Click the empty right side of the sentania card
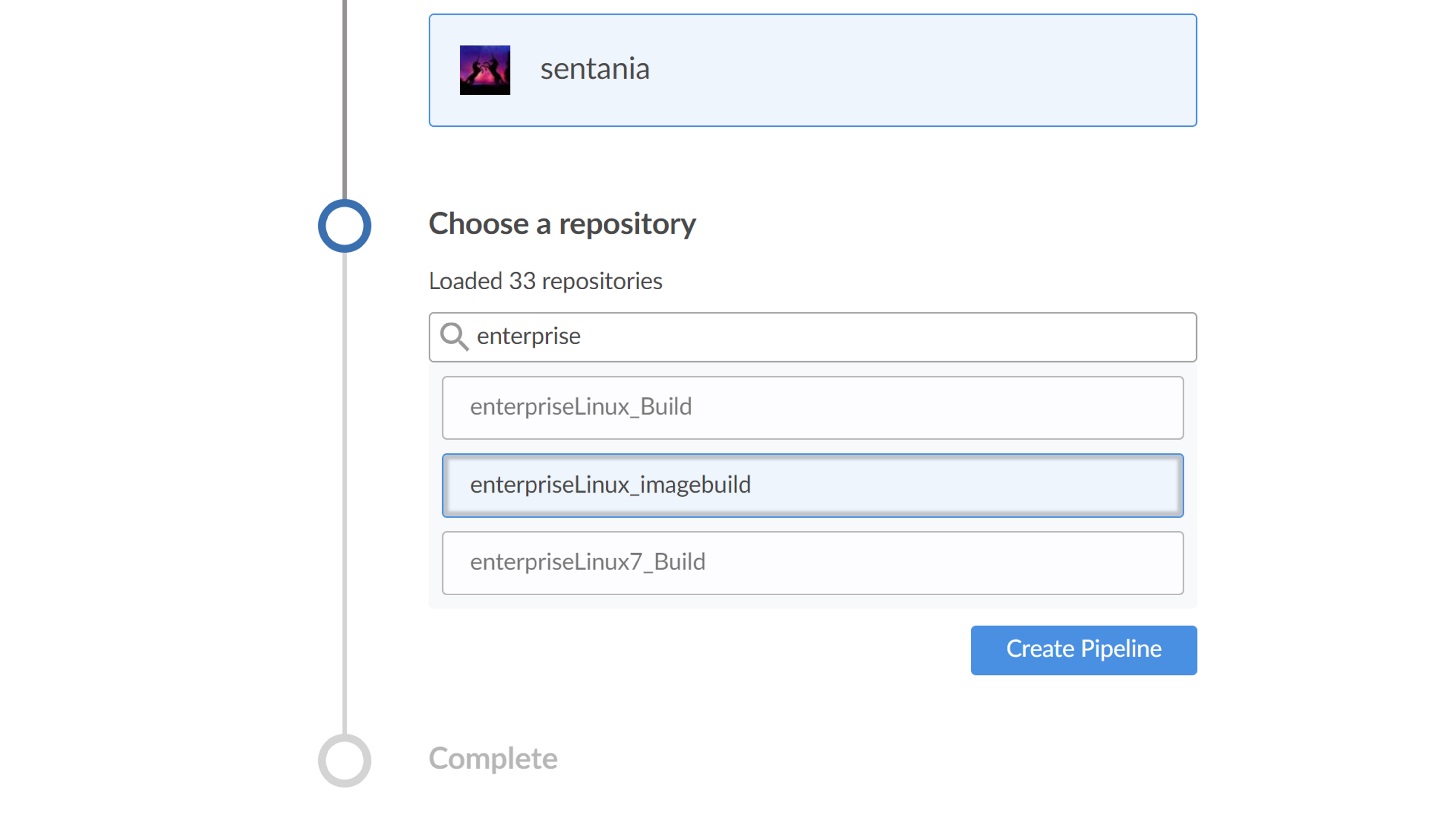Viewport: 1450px width, 816px height. point(950,70)
